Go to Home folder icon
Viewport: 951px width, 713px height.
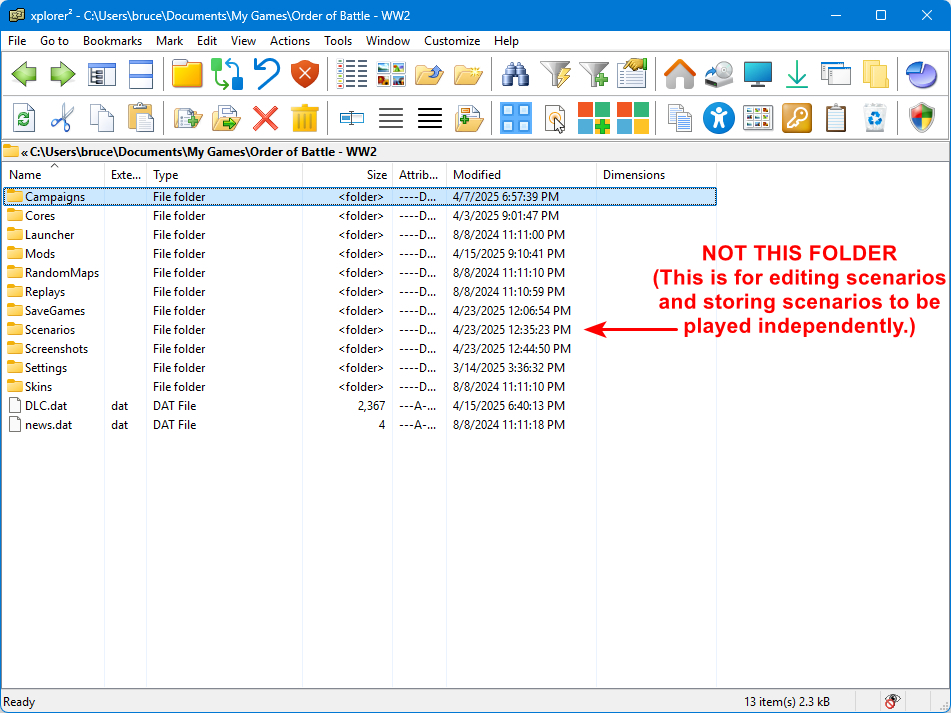click(679, 75)
